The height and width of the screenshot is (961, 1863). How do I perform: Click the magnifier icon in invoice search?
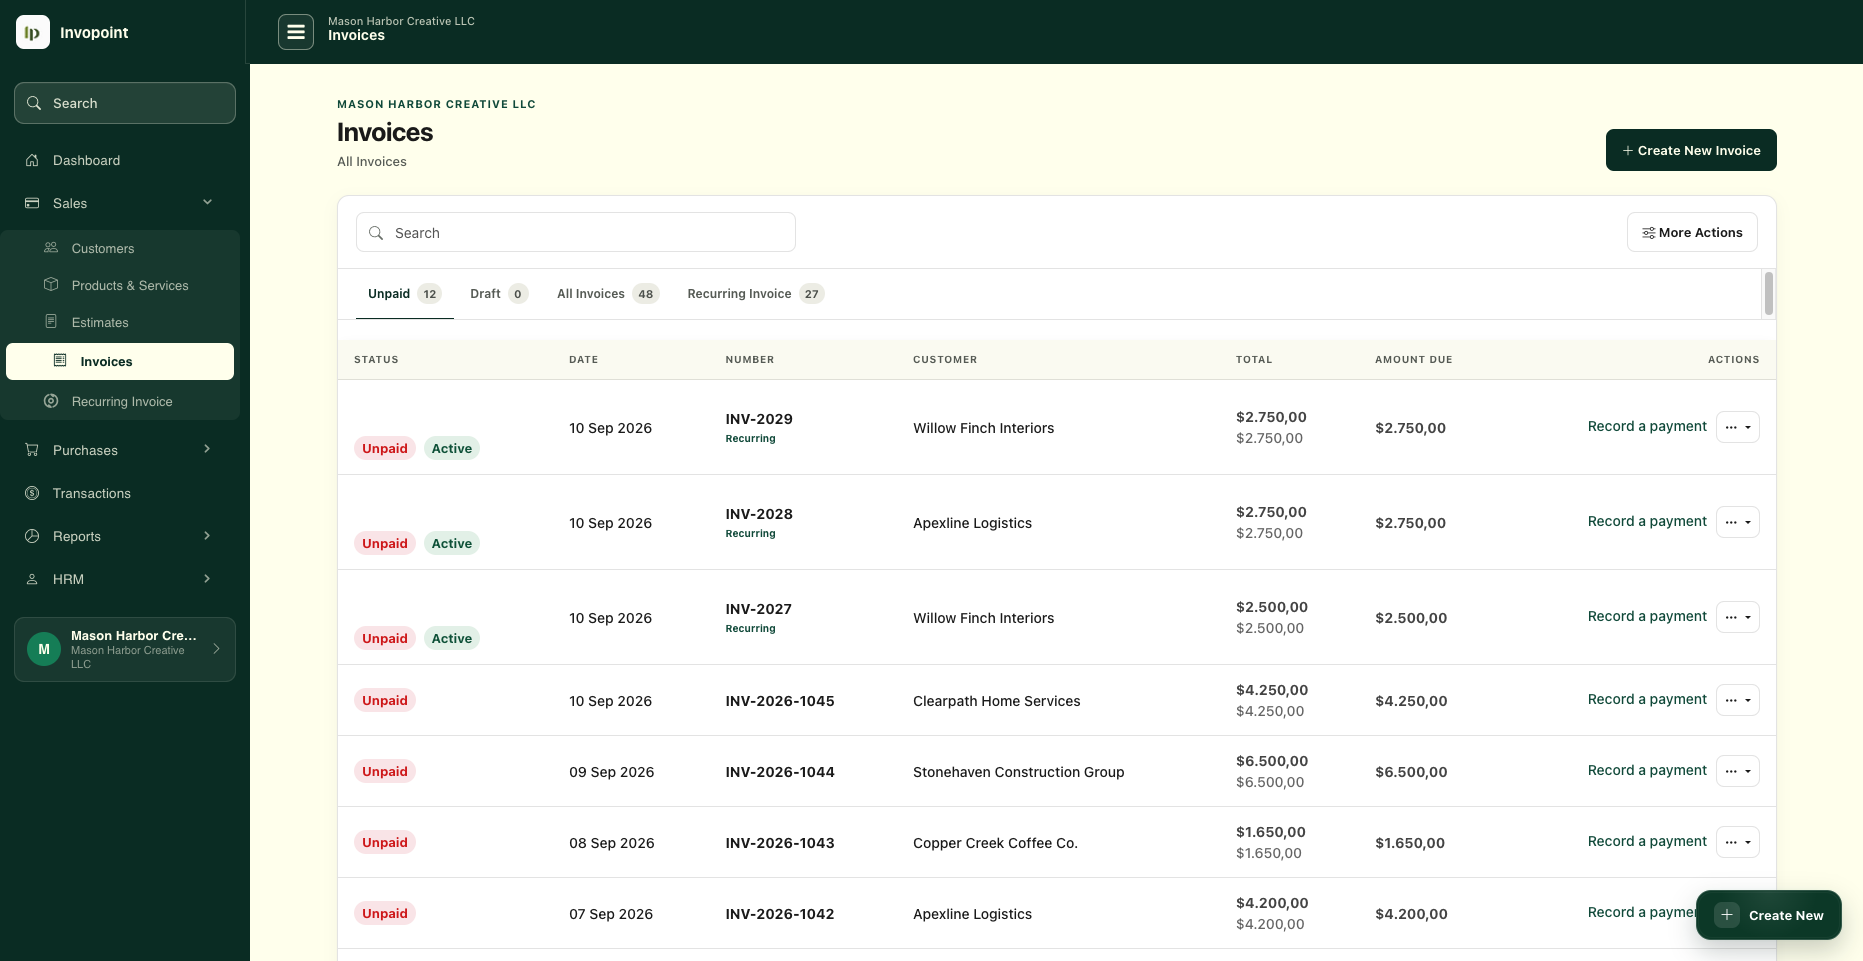[x=376, y=233]
